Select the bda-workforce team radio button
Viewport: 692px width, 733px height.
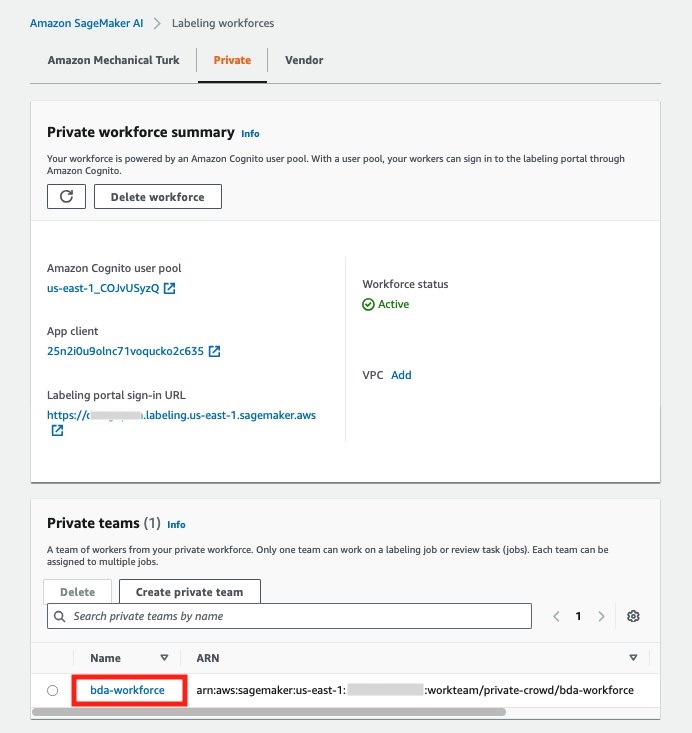[x=52, y=690]
